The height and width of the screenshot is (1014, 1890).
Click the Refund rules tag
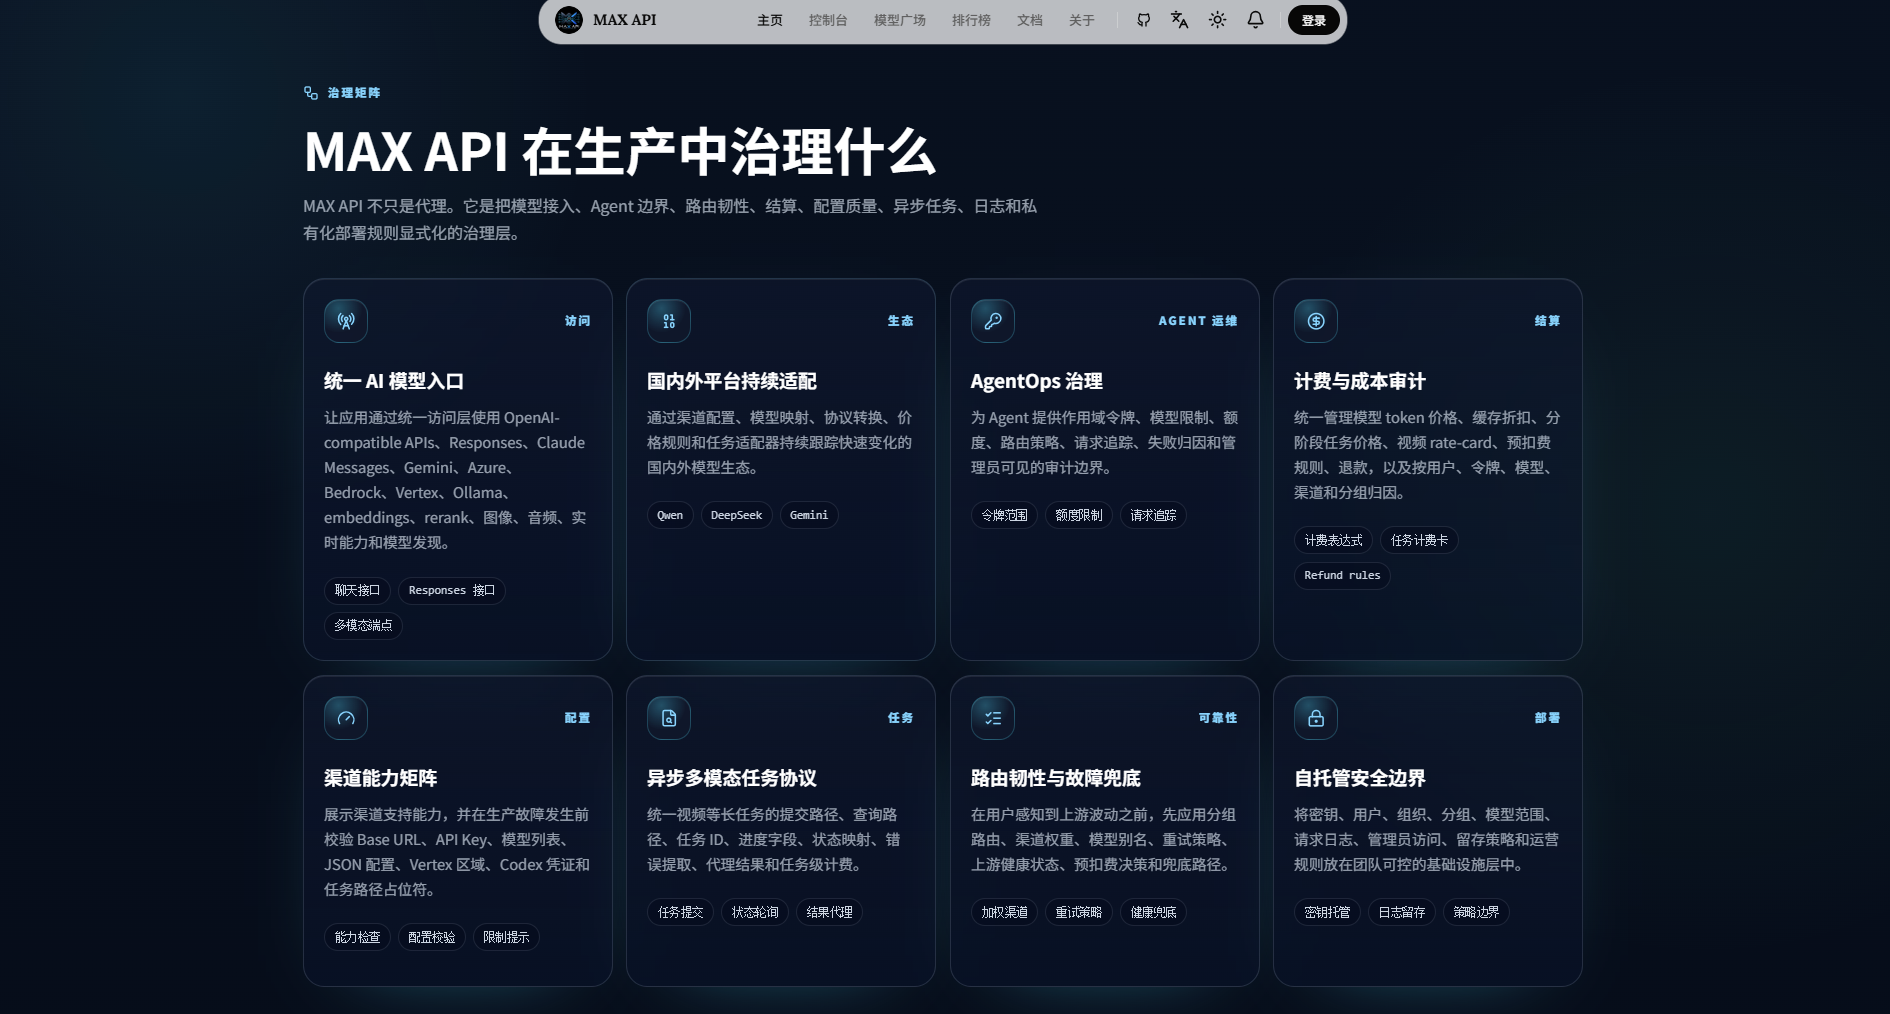tap(1342, 576)
